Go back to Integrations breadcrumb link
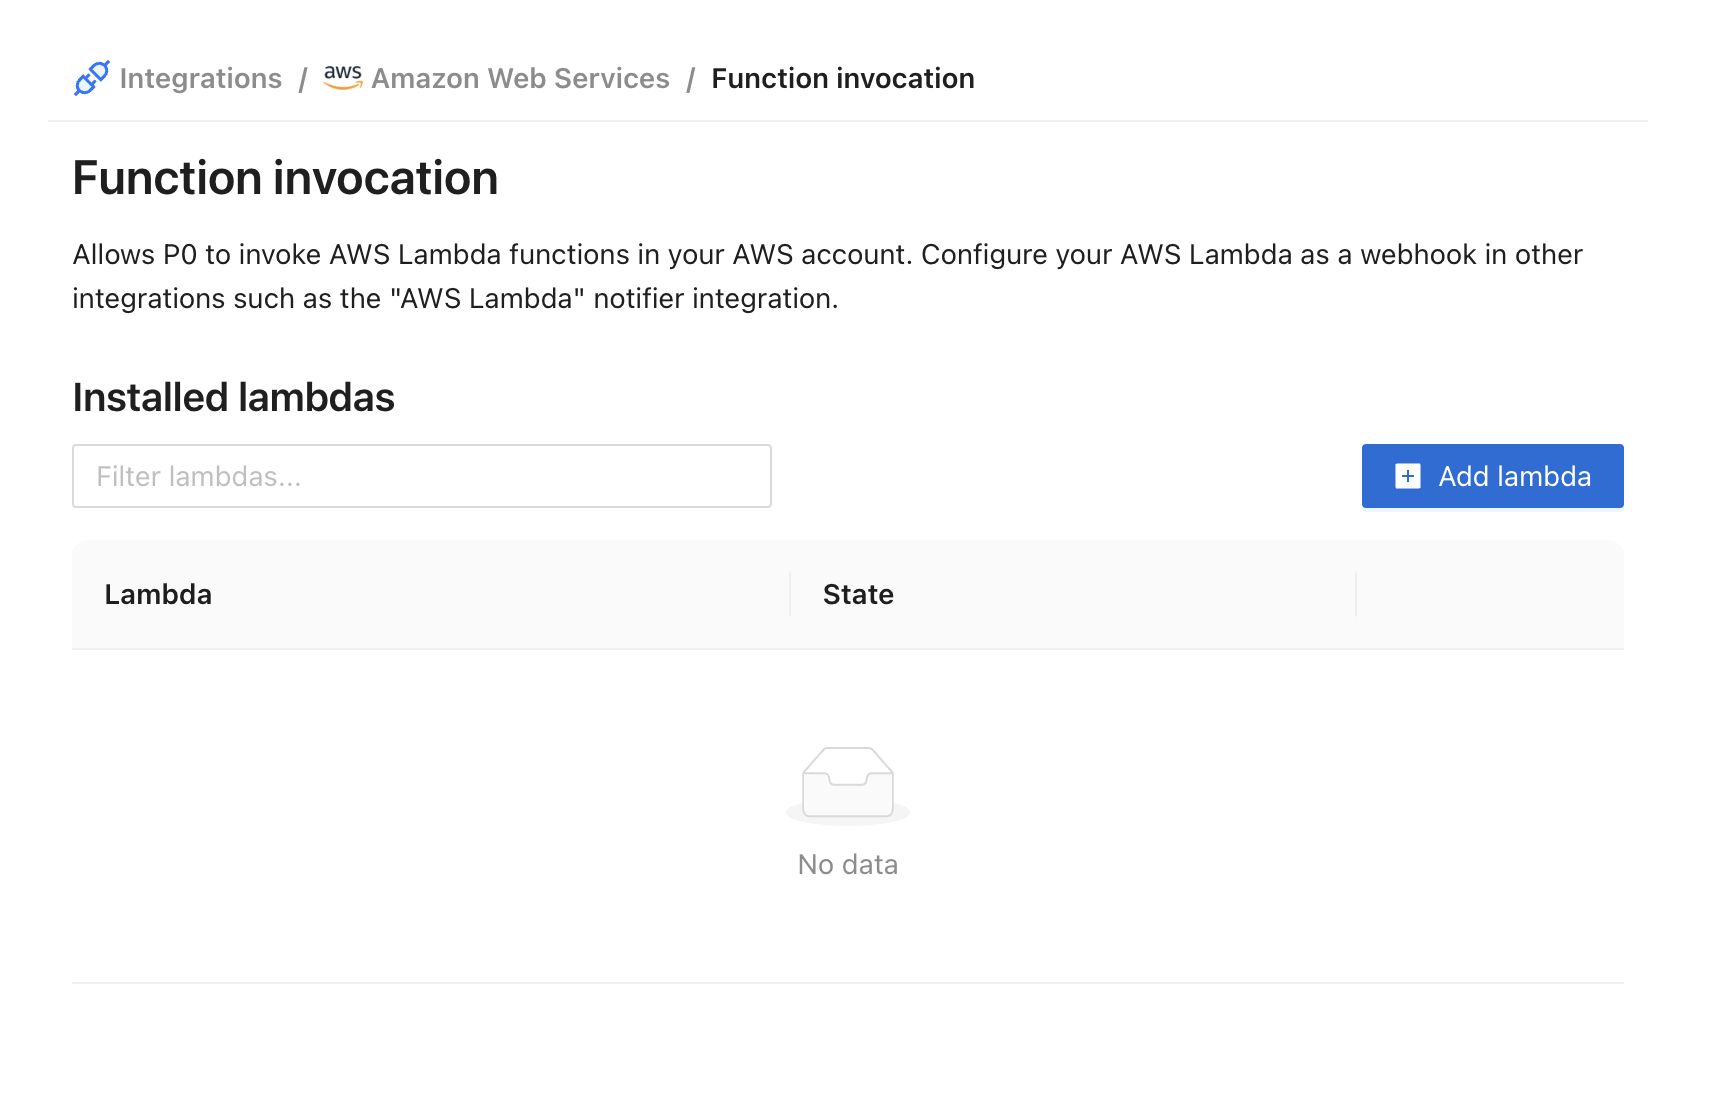Screen dimensions: 1734x1100 [200, 78]
